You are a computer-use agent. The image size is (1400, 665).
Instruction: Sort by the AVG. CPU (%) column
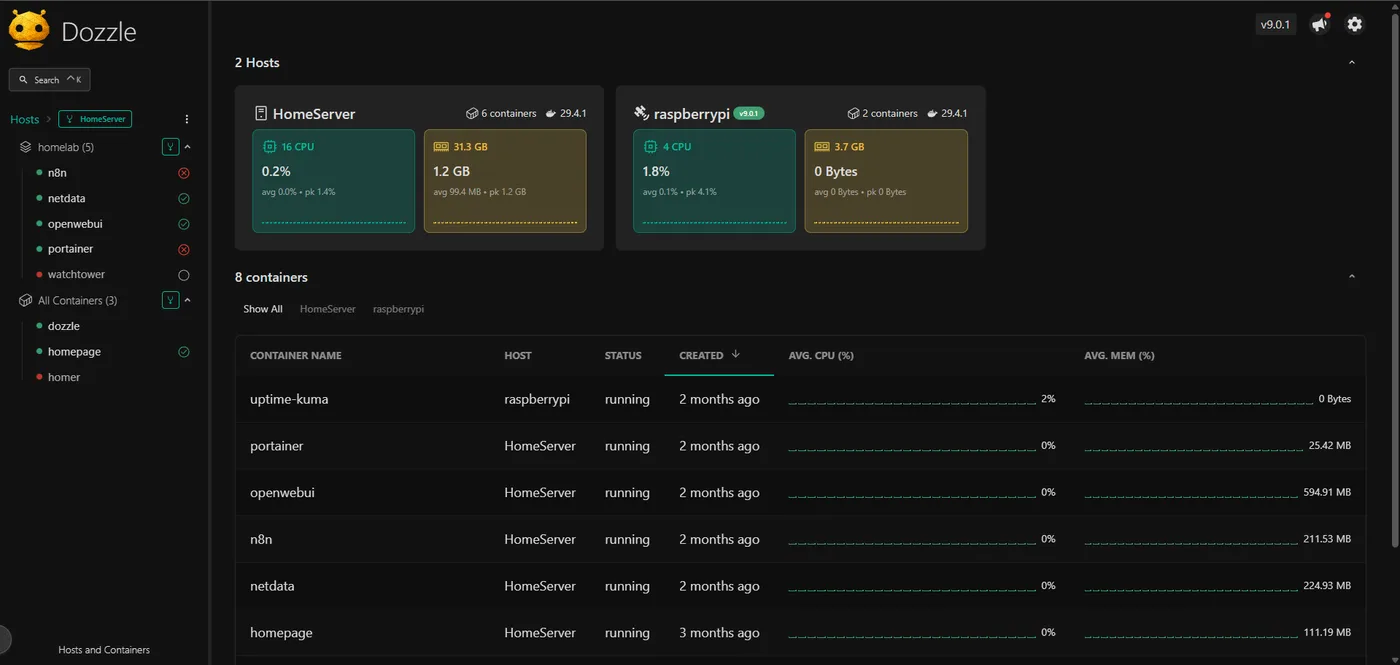(821, 355)
